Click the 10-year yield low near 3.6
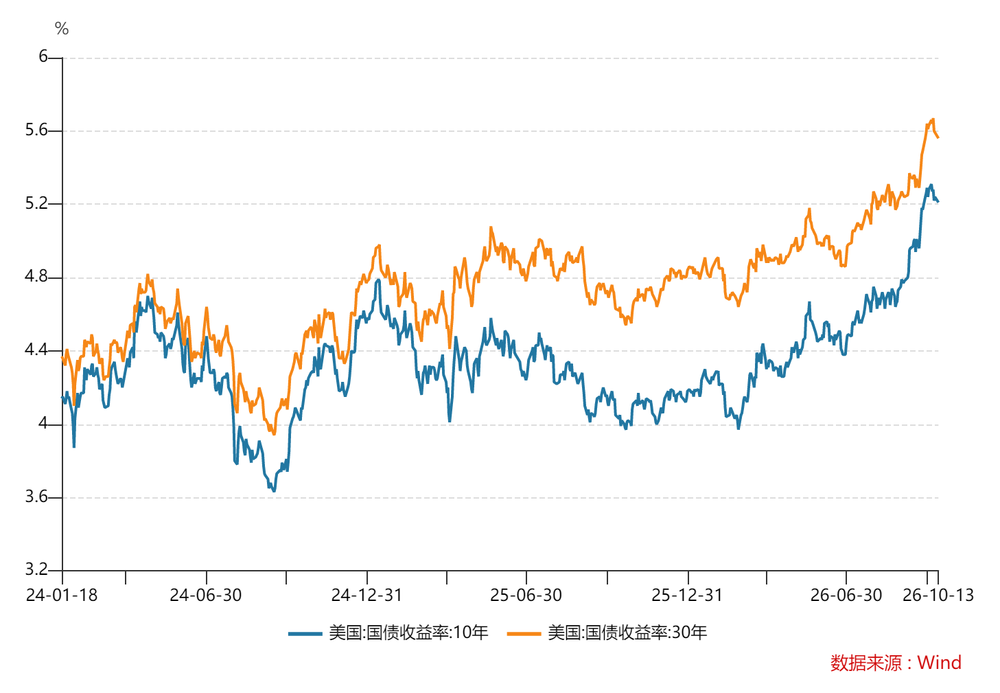Screen dimensions: 1000x693 tap(274, 490)
